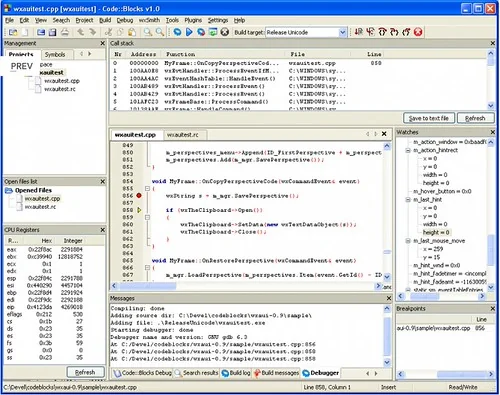Image resolution: width=500 pixels, height=395 pixels.
Task: Click the left scroll arrow of Management tabs
Action: tap(81, 54)
